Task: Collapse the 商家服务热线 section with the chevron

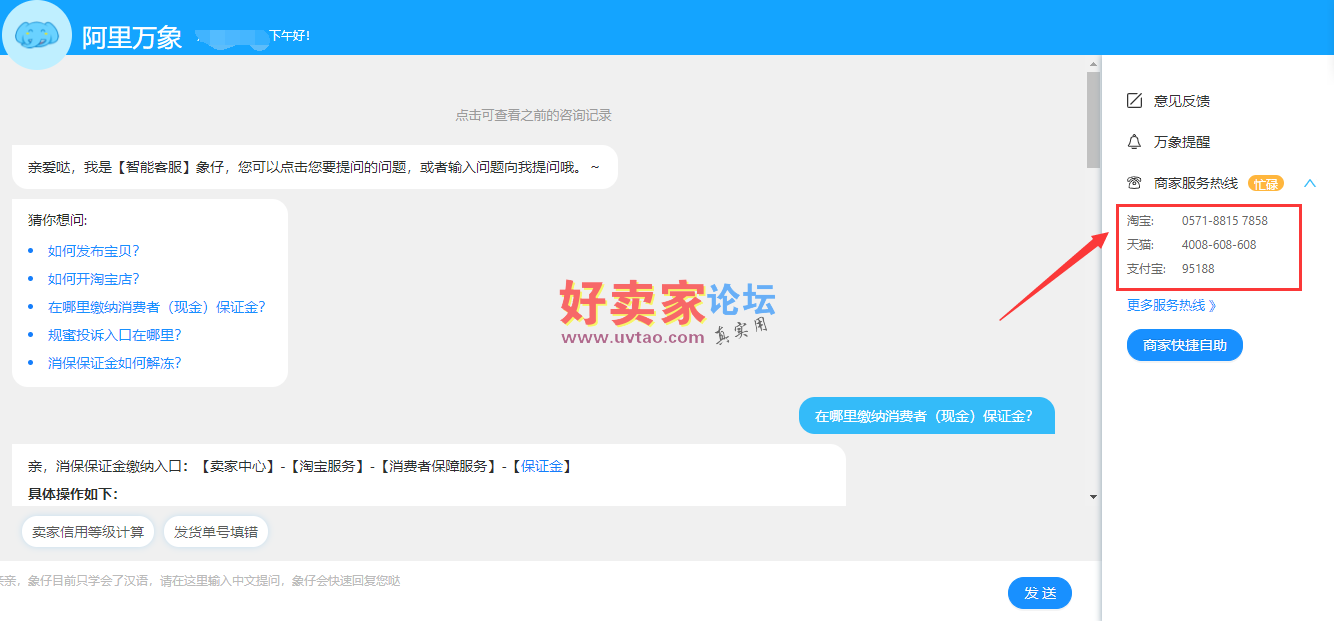Action: 1310,183
